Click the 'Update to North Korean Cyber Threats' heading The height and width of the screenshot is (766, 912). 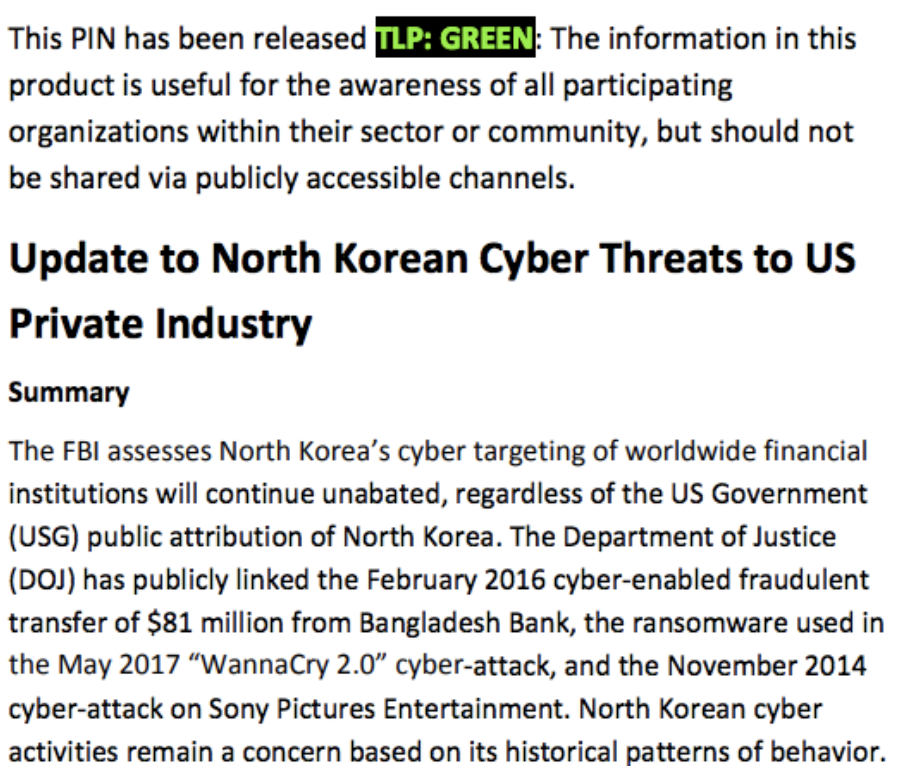pyautogui.click(x=432, y=258)
